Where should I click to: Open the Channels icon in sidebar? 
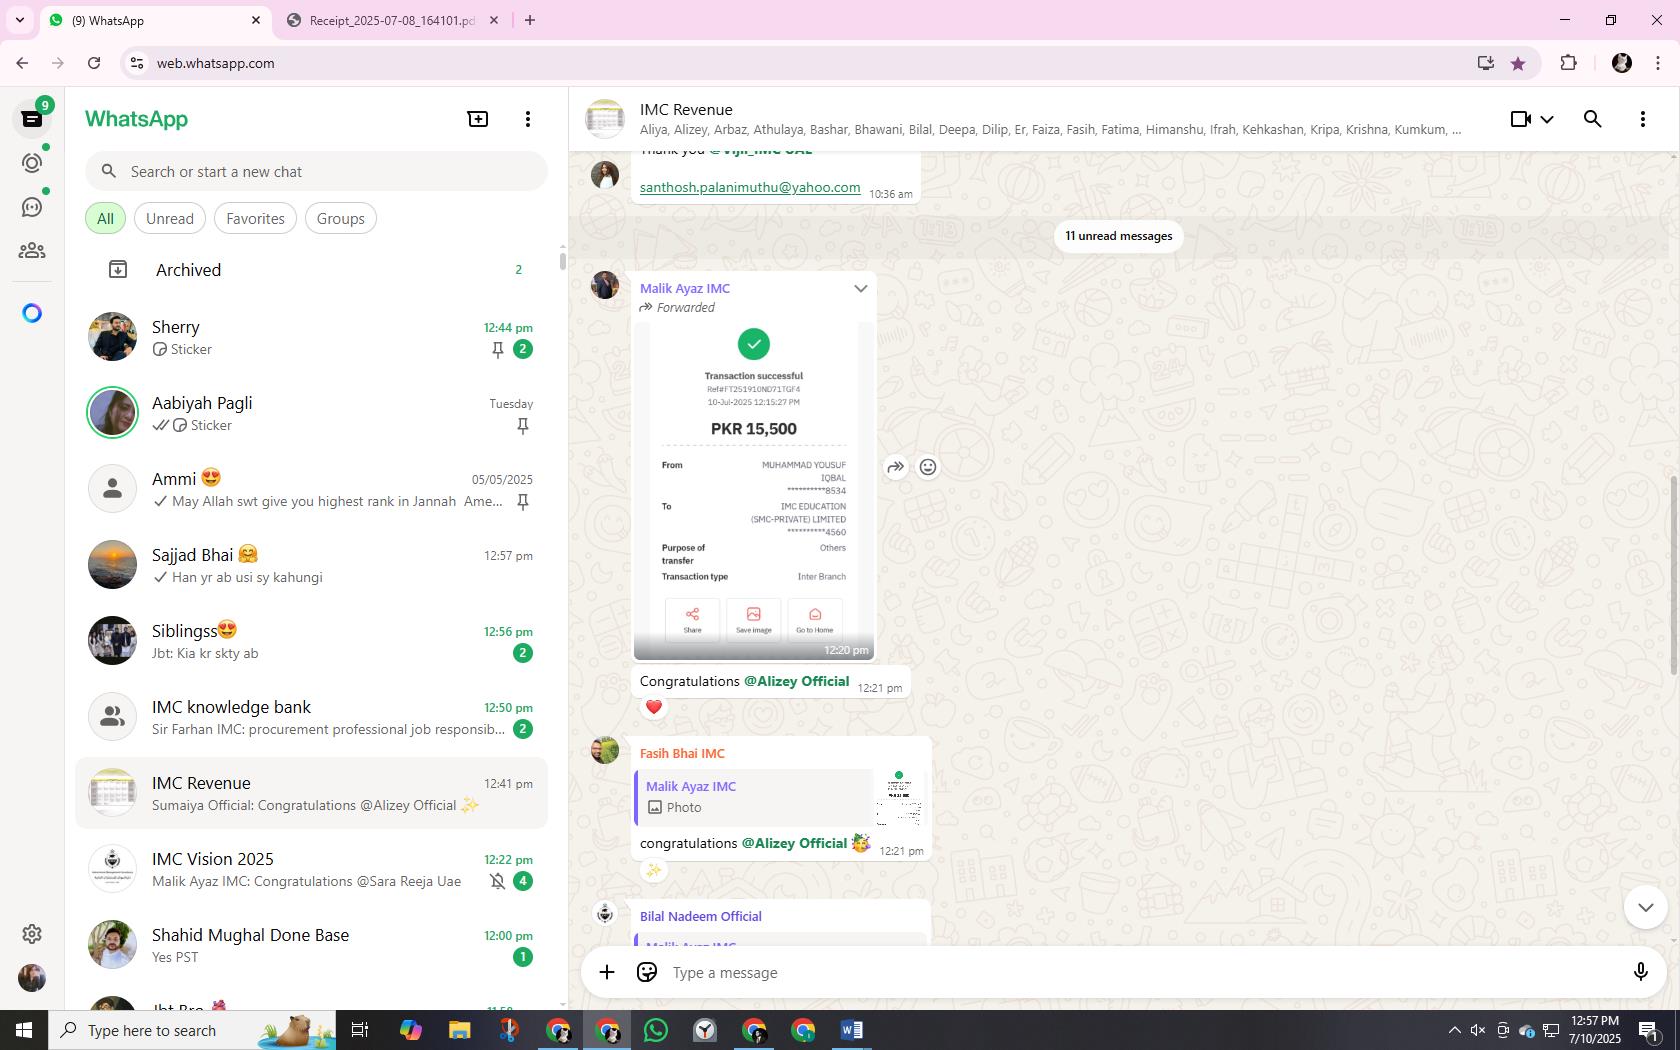[x=32, y=207]
